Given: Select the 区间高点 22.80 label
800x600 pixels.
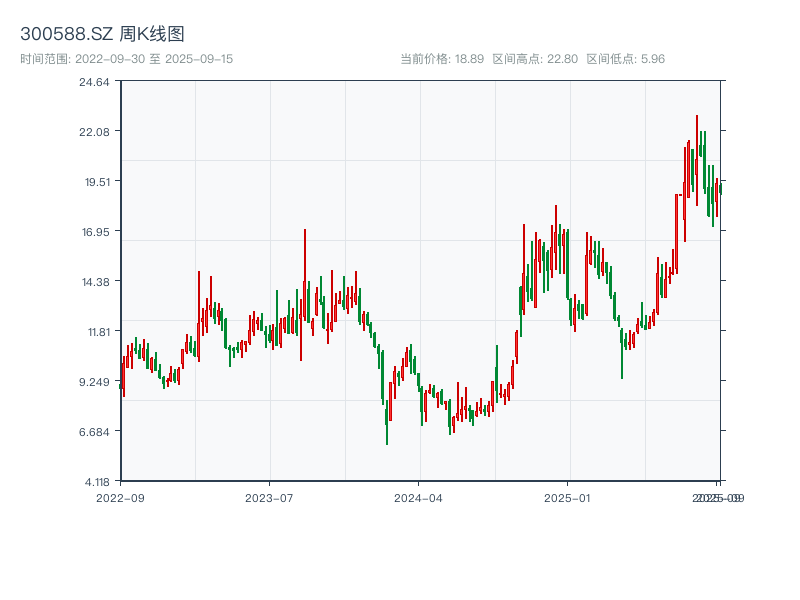Looking at the screenshot, I should (535, 59).
